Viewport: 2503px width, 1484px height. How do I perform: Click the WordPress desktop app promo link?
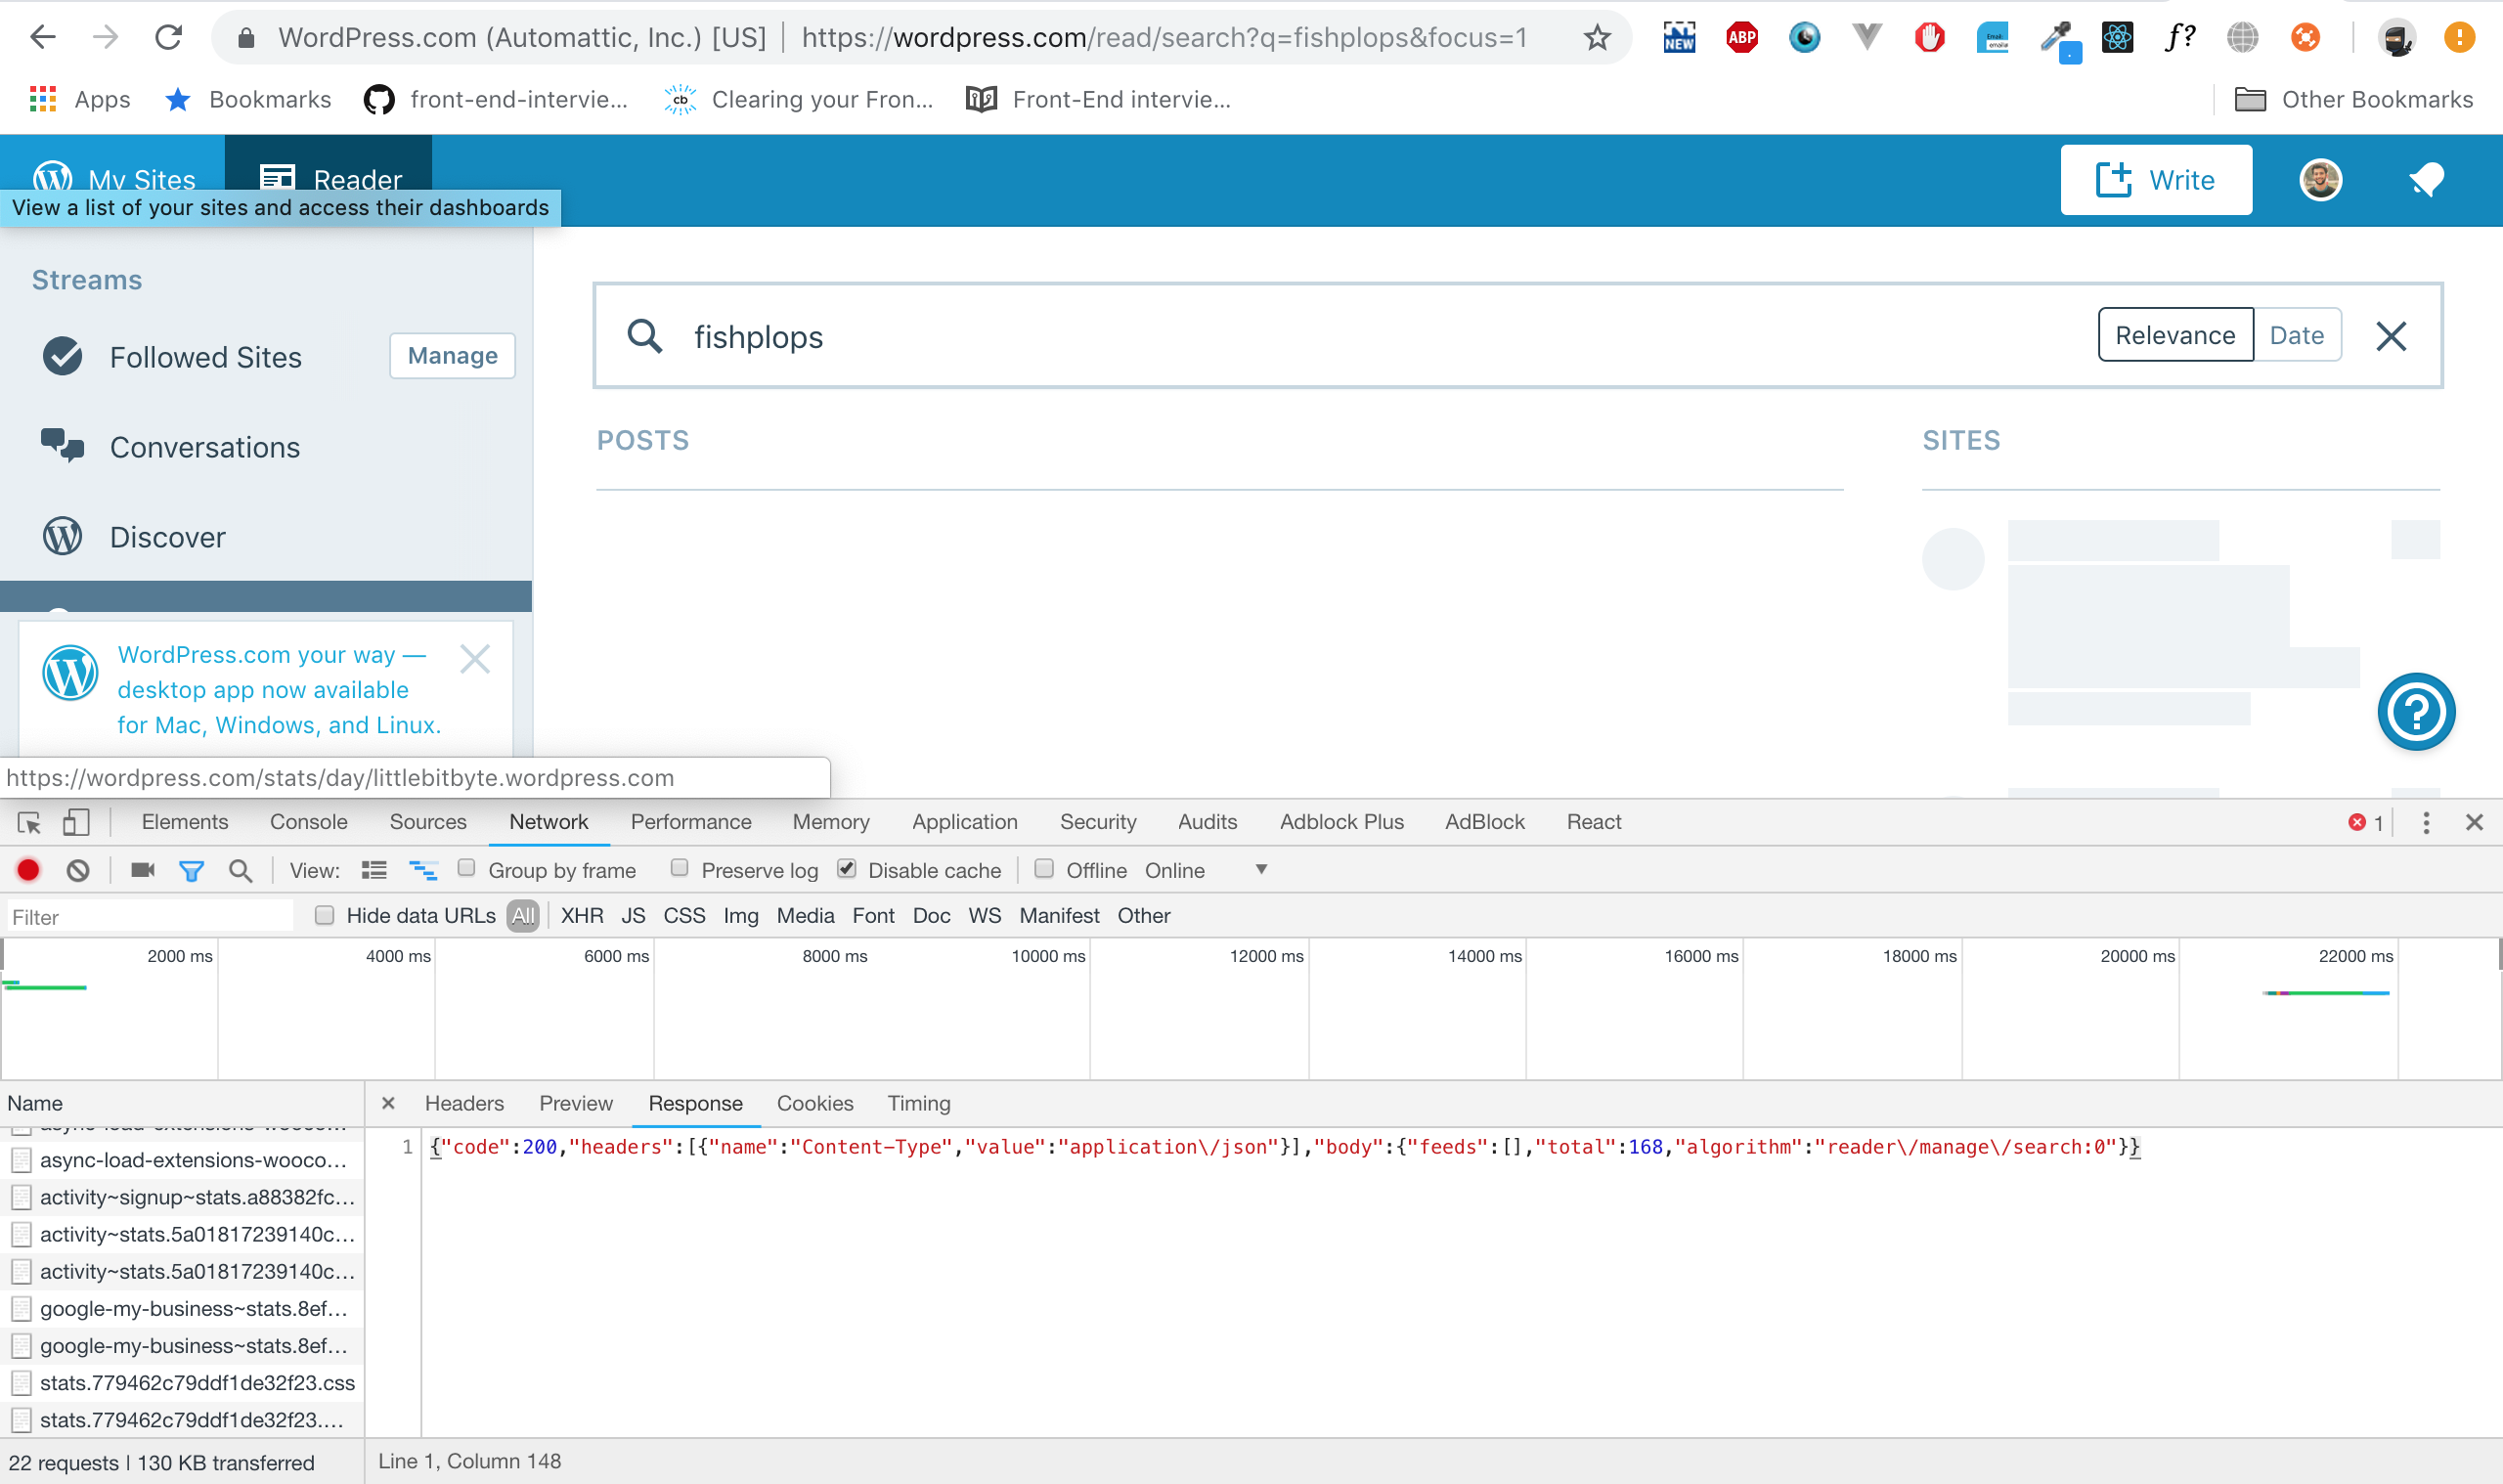(x=279, y=690)
